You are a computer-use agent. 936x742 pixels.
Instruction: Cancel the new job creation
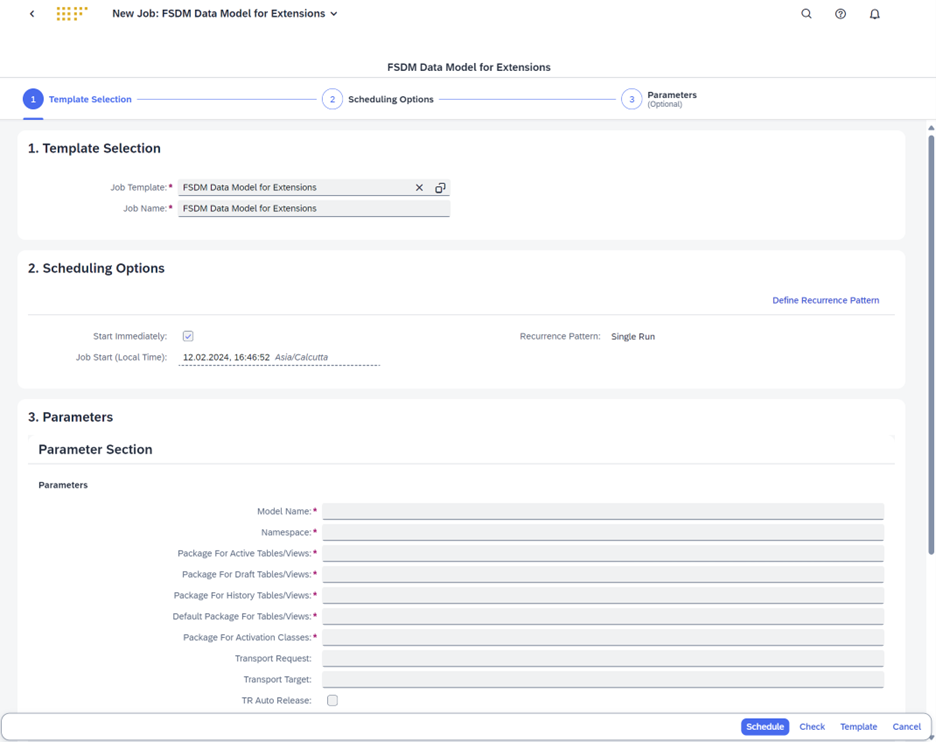point(906,727)
